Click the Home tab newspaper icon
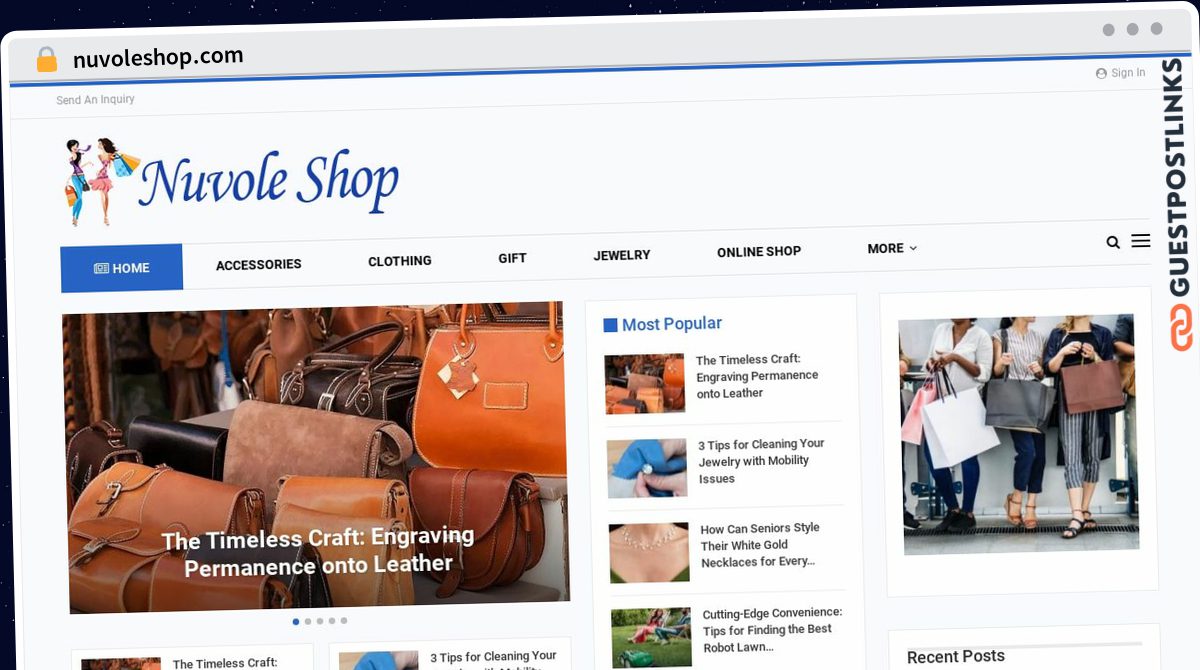Screen dimensions: 1200x670 101,268
